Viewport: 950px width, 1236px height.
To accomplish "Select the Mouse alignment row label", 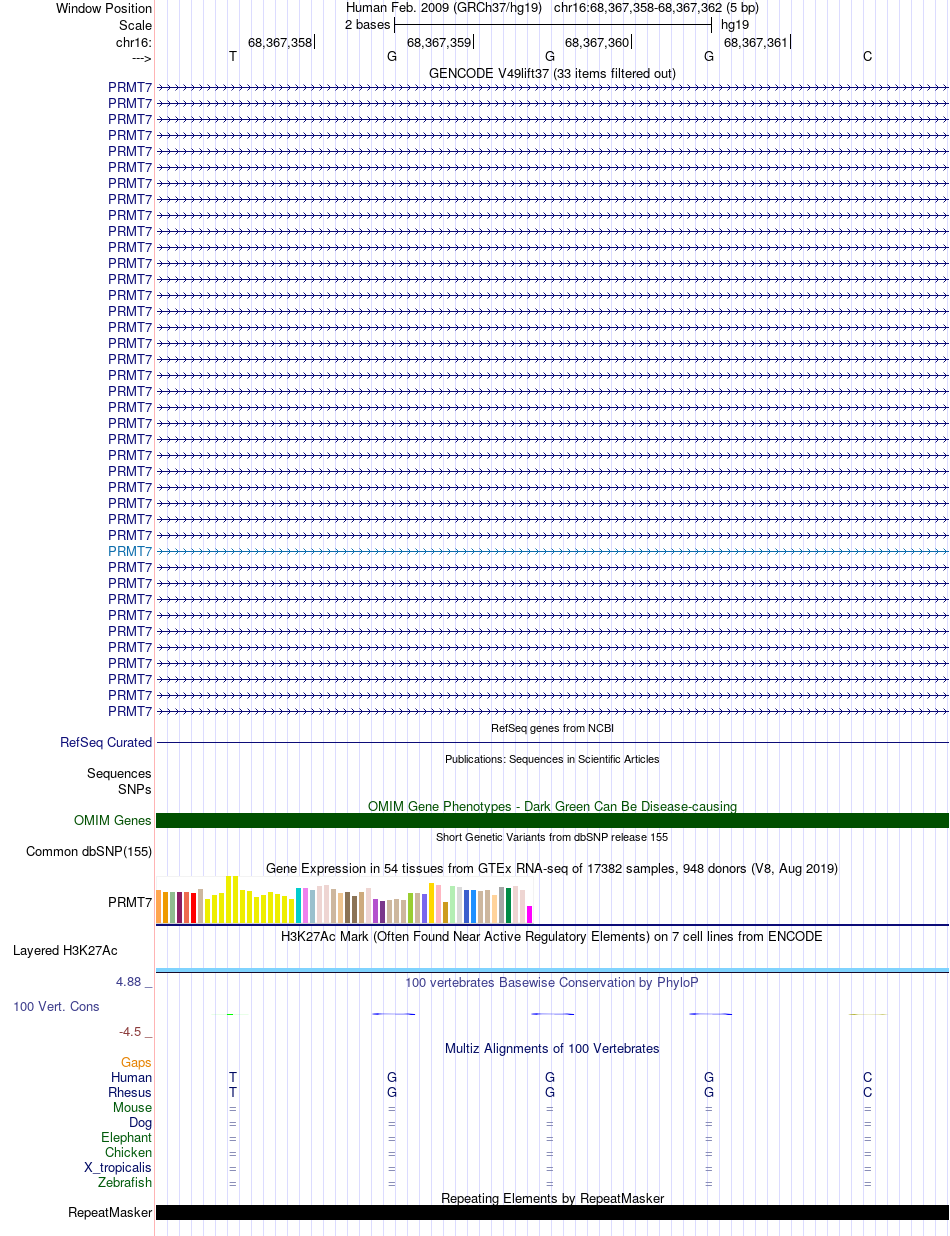I will tap(133, 1108).
